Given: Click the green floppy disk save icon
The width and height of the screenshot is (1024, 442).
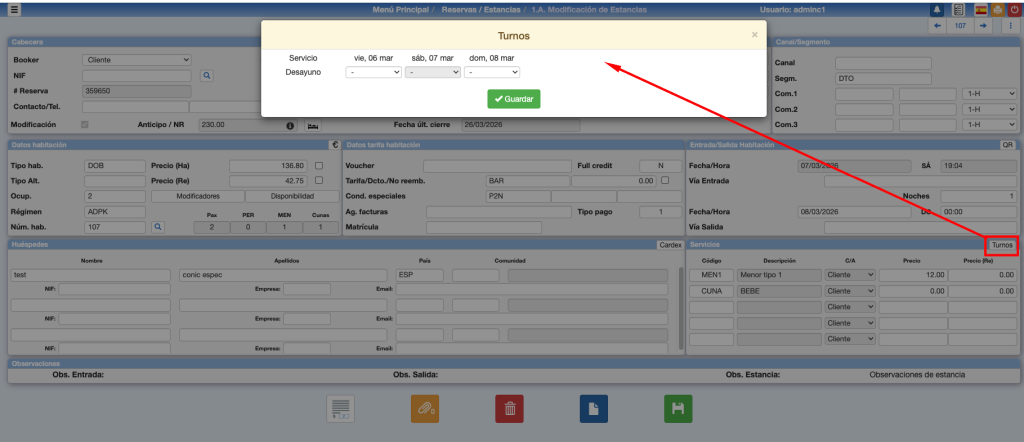Looking at the screenshot, I should coord(678,408).
